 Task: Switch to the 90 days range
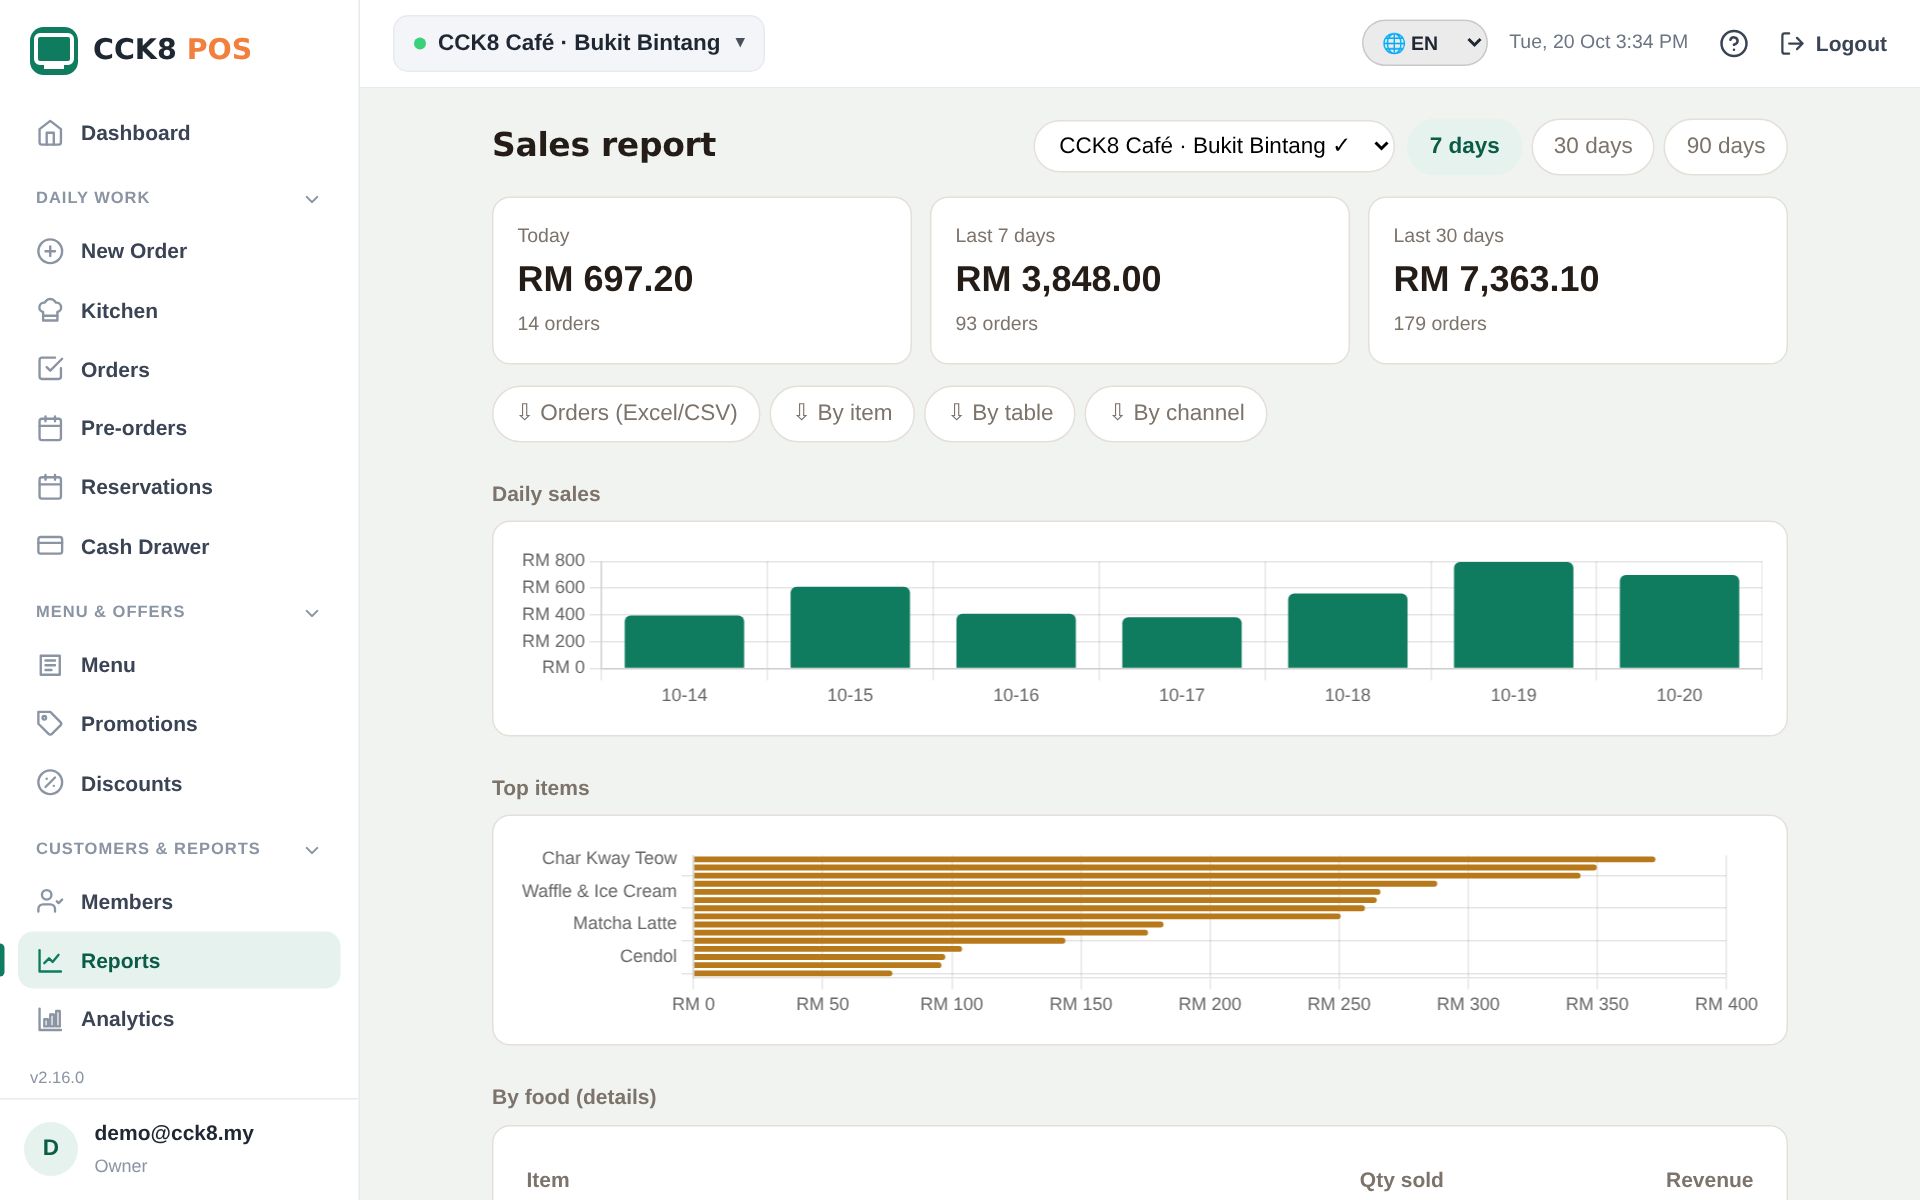click(1725, 146)
